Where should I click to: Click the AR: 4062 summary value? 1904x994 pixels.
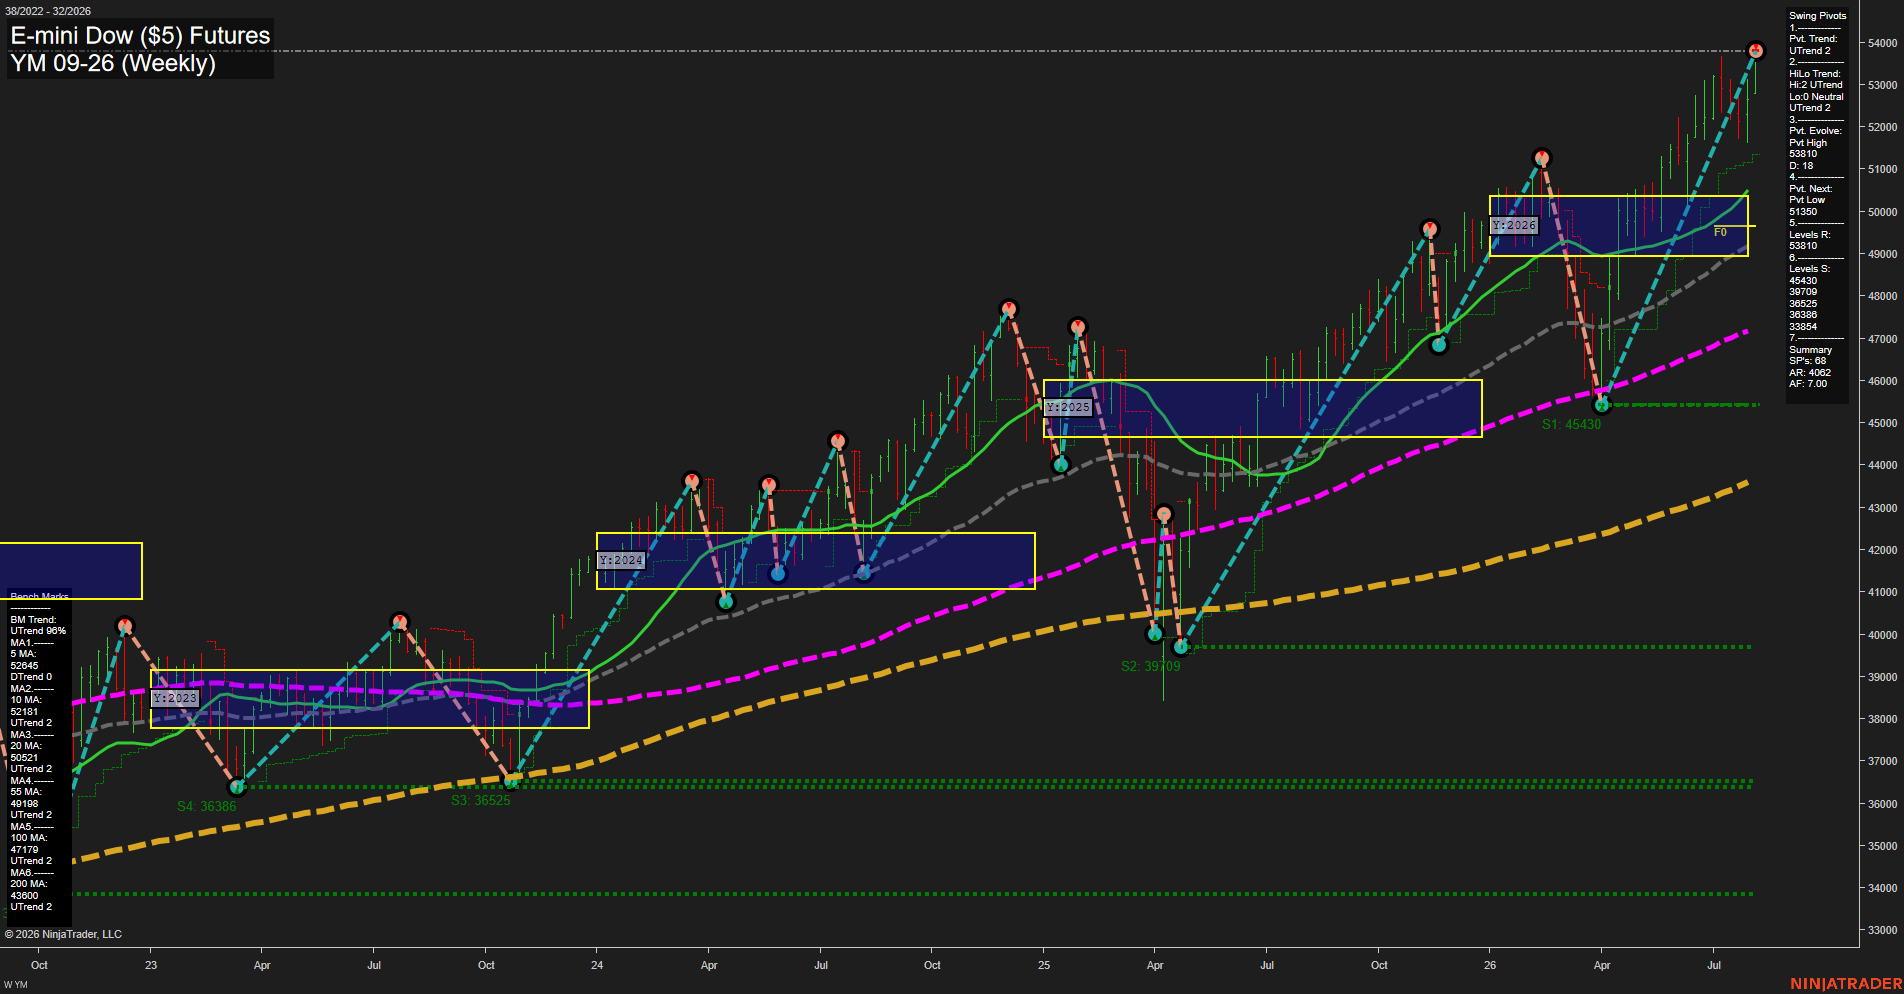1810,373
